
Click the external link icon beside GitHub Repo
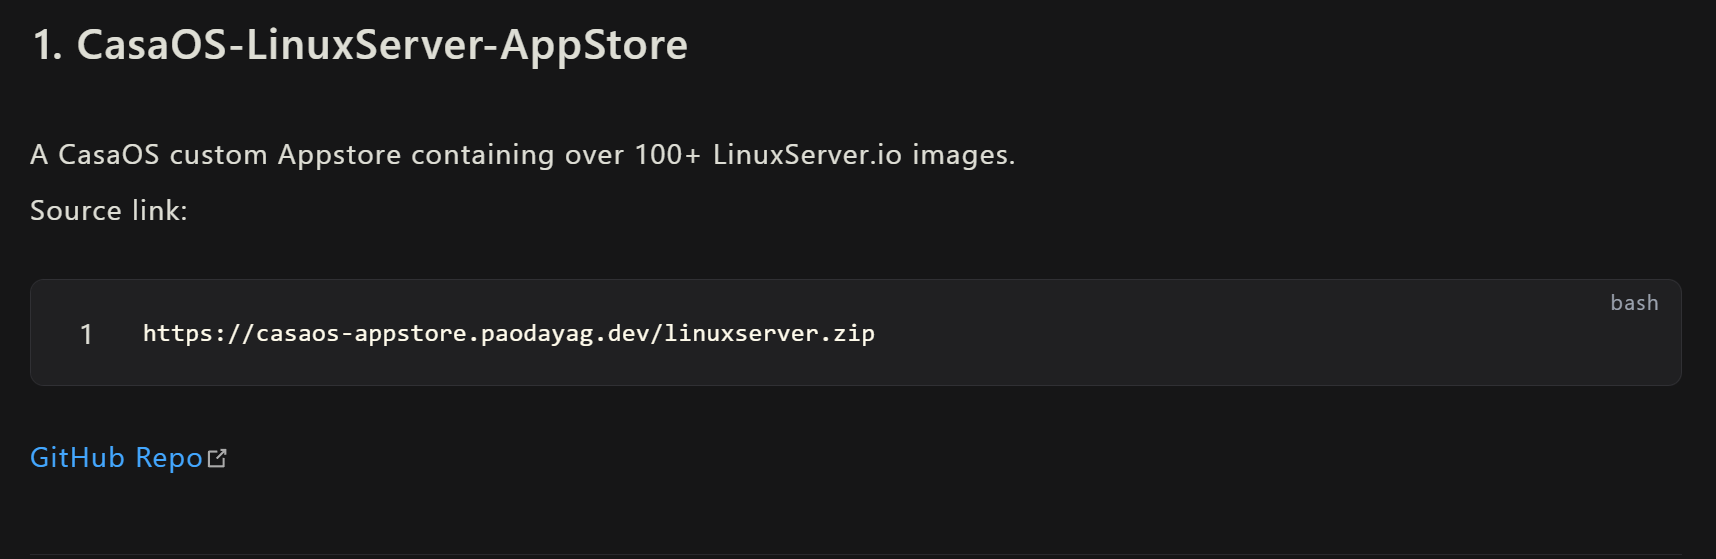pyautogui.click(x=217, y=458)
